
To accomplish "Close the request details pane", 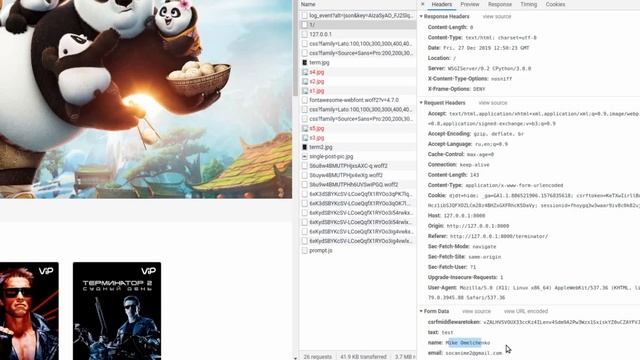I will pos(422,4).
